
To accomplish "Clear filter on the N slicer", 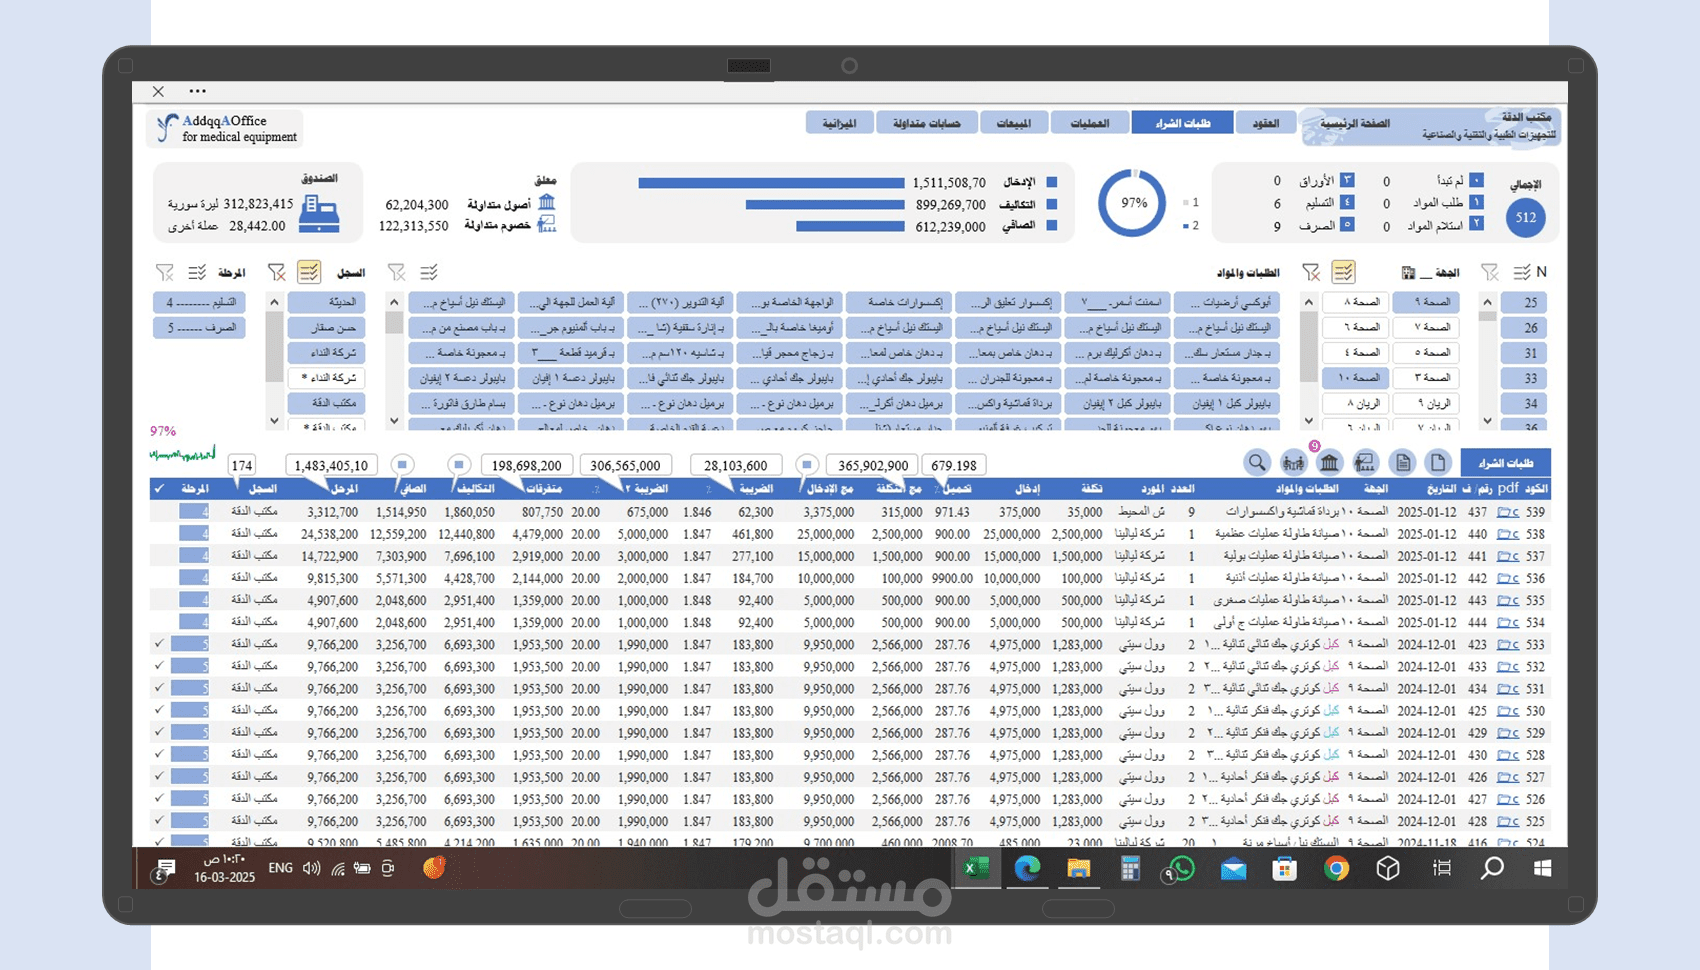I will [x=1490, y=272].
